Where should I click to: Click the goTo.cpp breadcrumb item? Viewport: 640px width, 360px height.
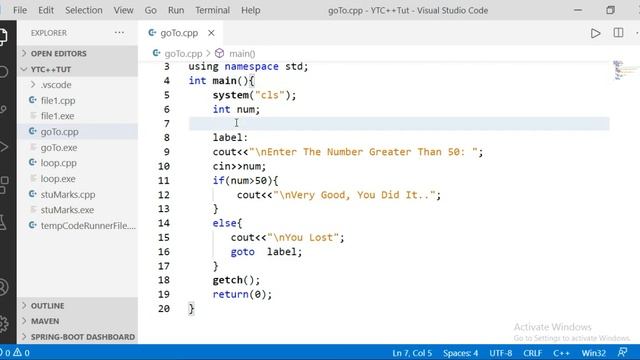pos(183,53)
